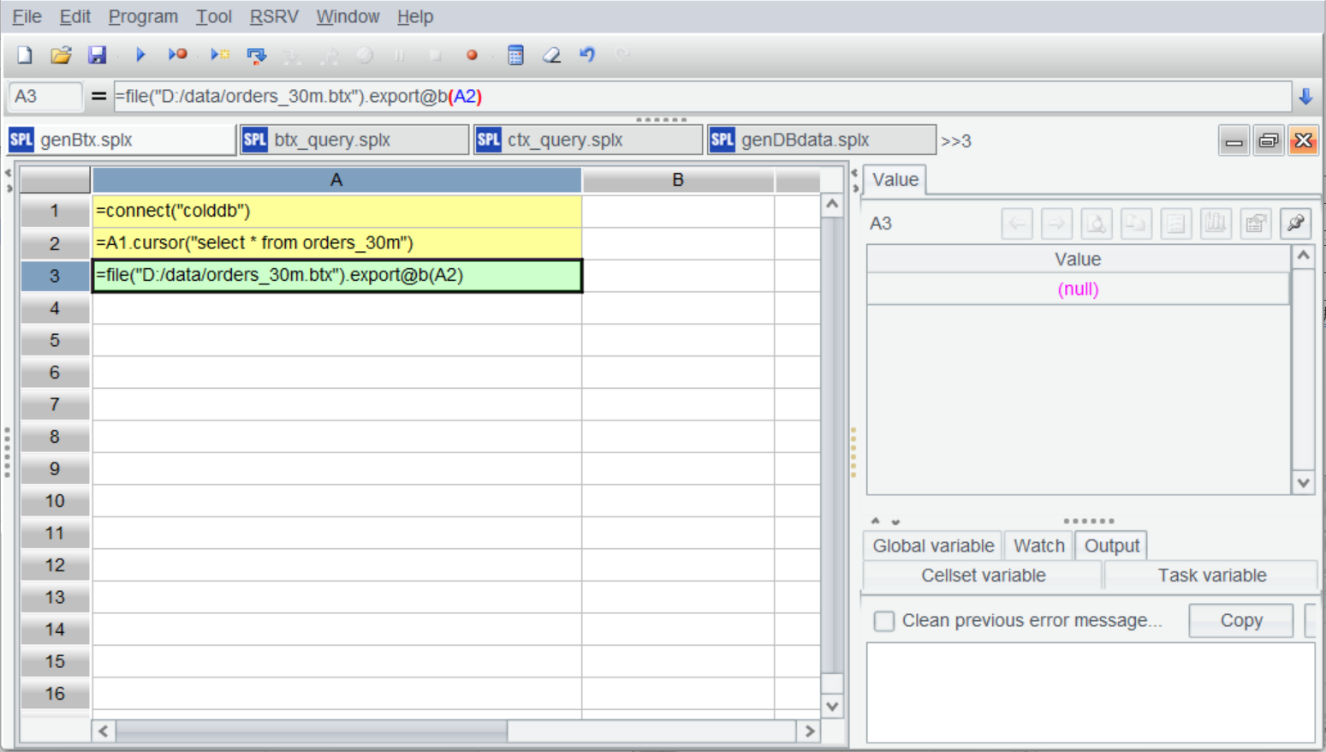Open chart drawing icon in Value panel
This screenshot has width=1326, height=752.
click(x=1216, y=224)
